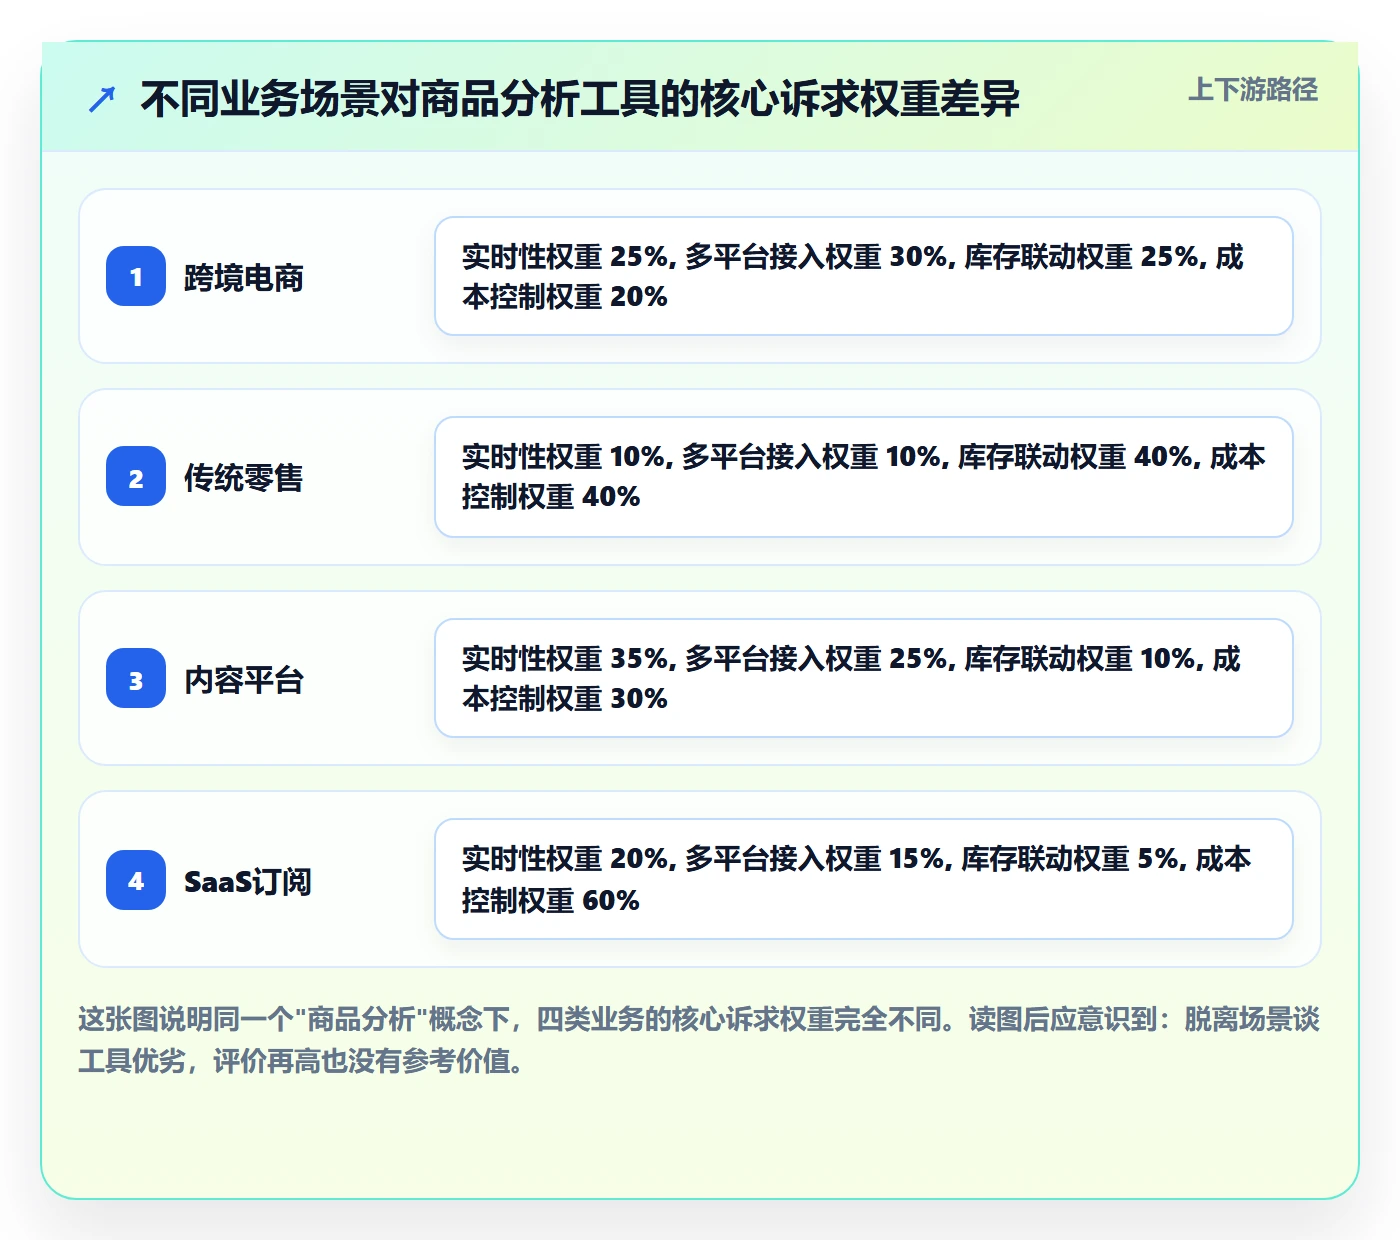Click the SaaS订阅 row label
The width and height of the screenshot is (1400, 1240).
[x=248, y=881]
